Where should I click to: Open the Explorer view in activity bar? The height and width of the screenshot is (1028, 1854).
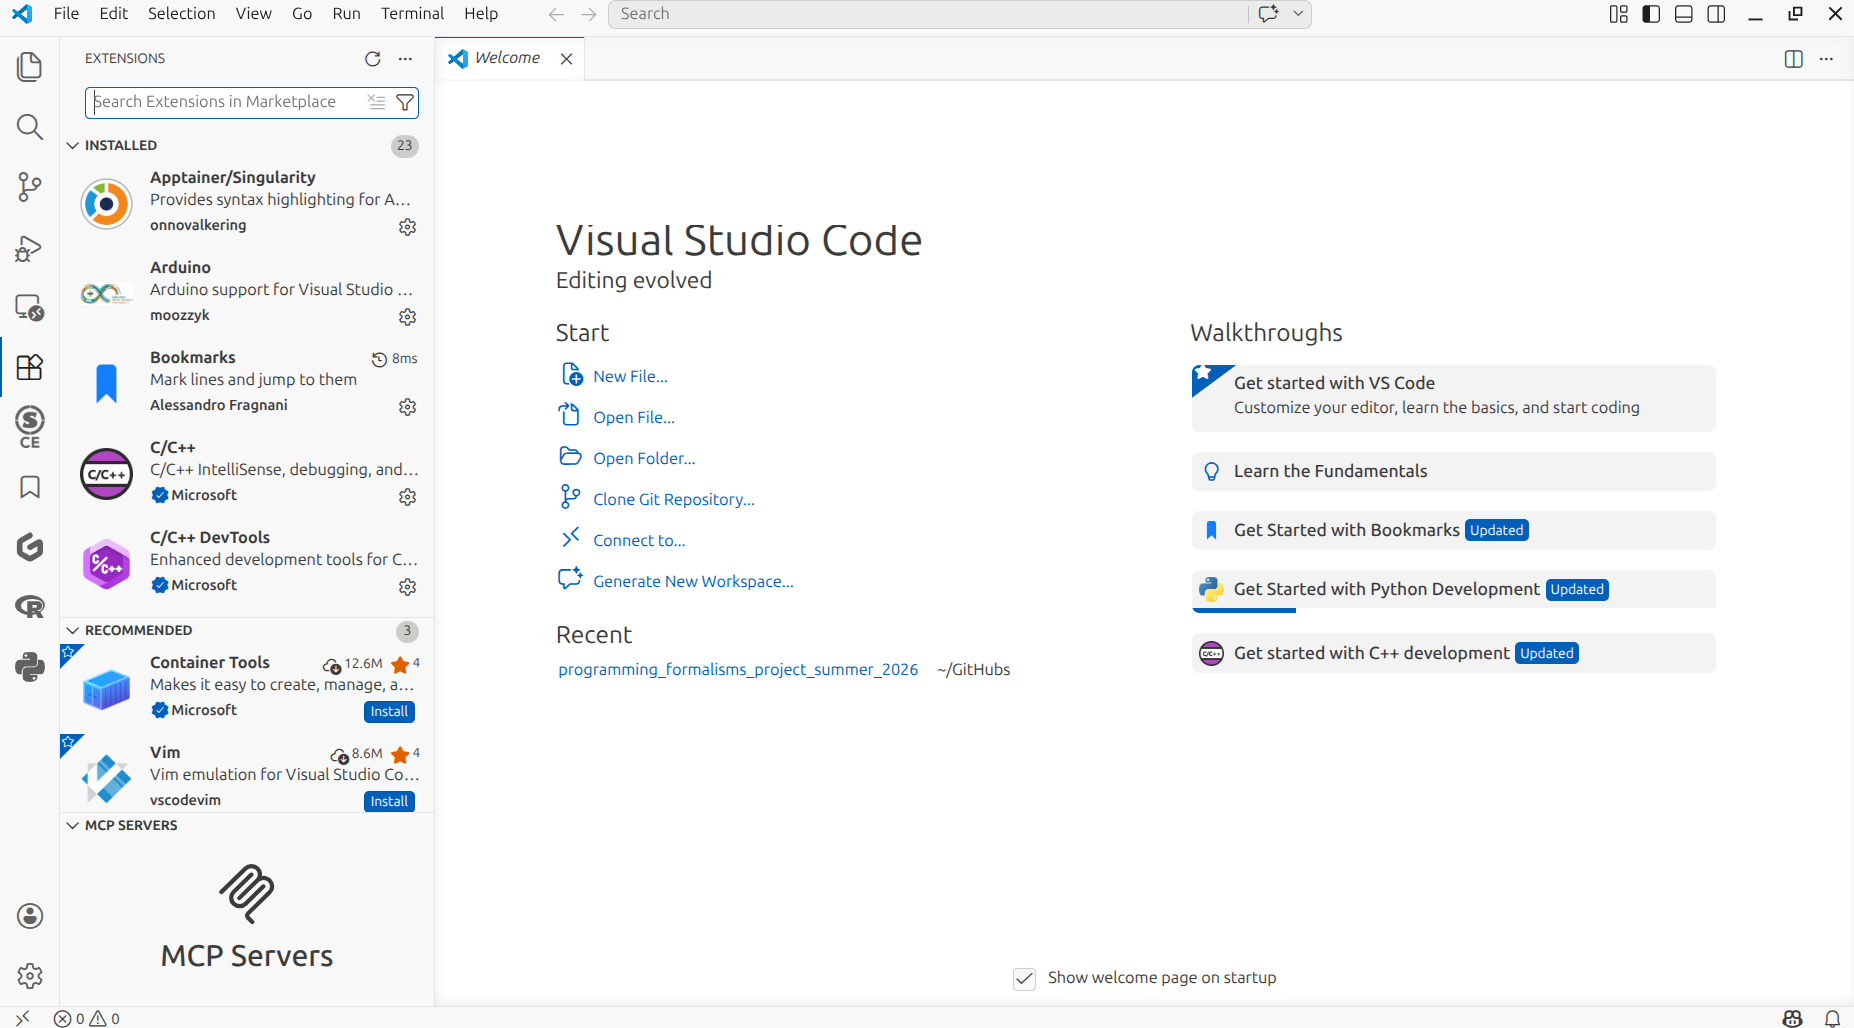coord(30,67)
